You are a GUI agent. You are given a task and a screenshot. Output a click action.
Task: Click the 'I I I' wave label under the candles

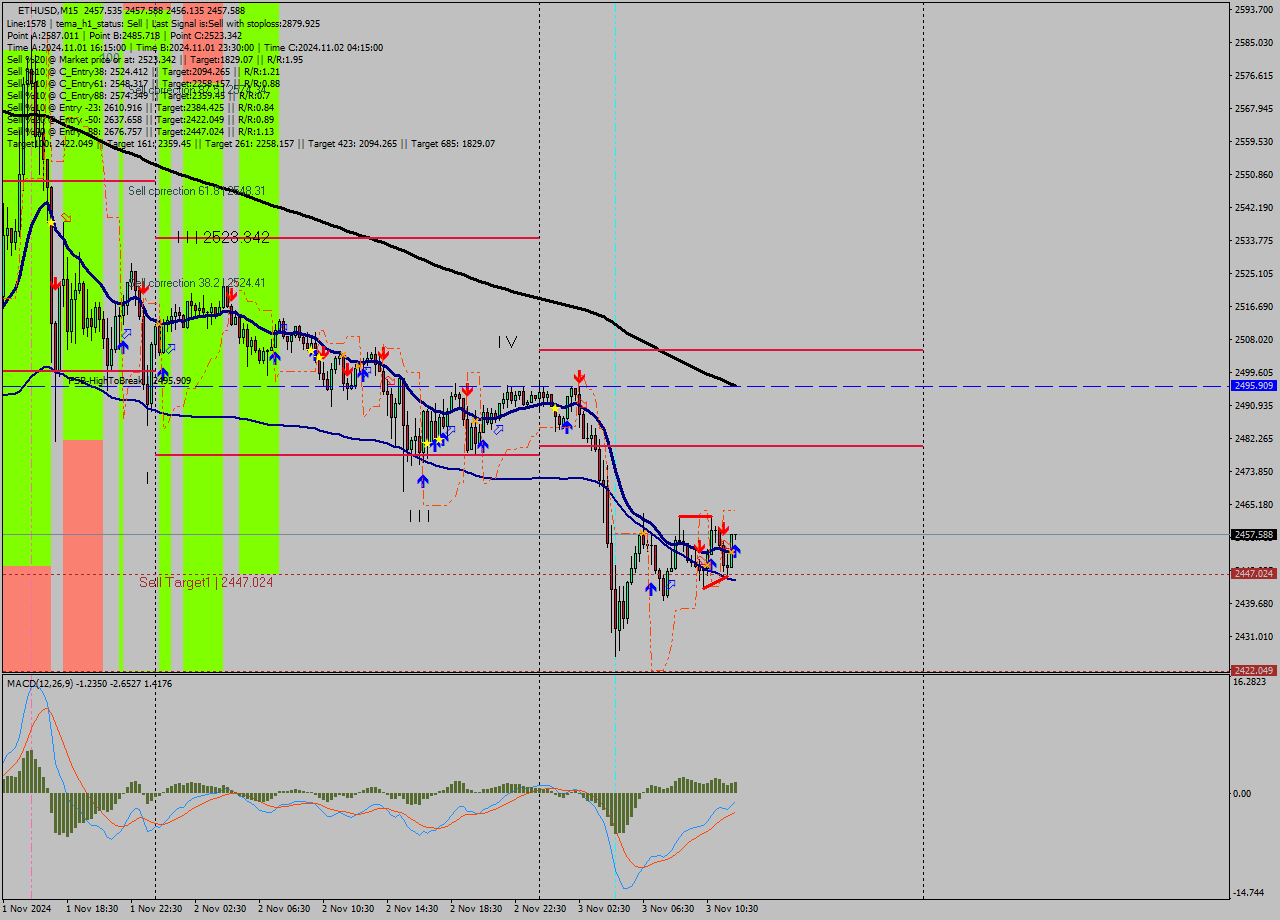click(419, 516)
